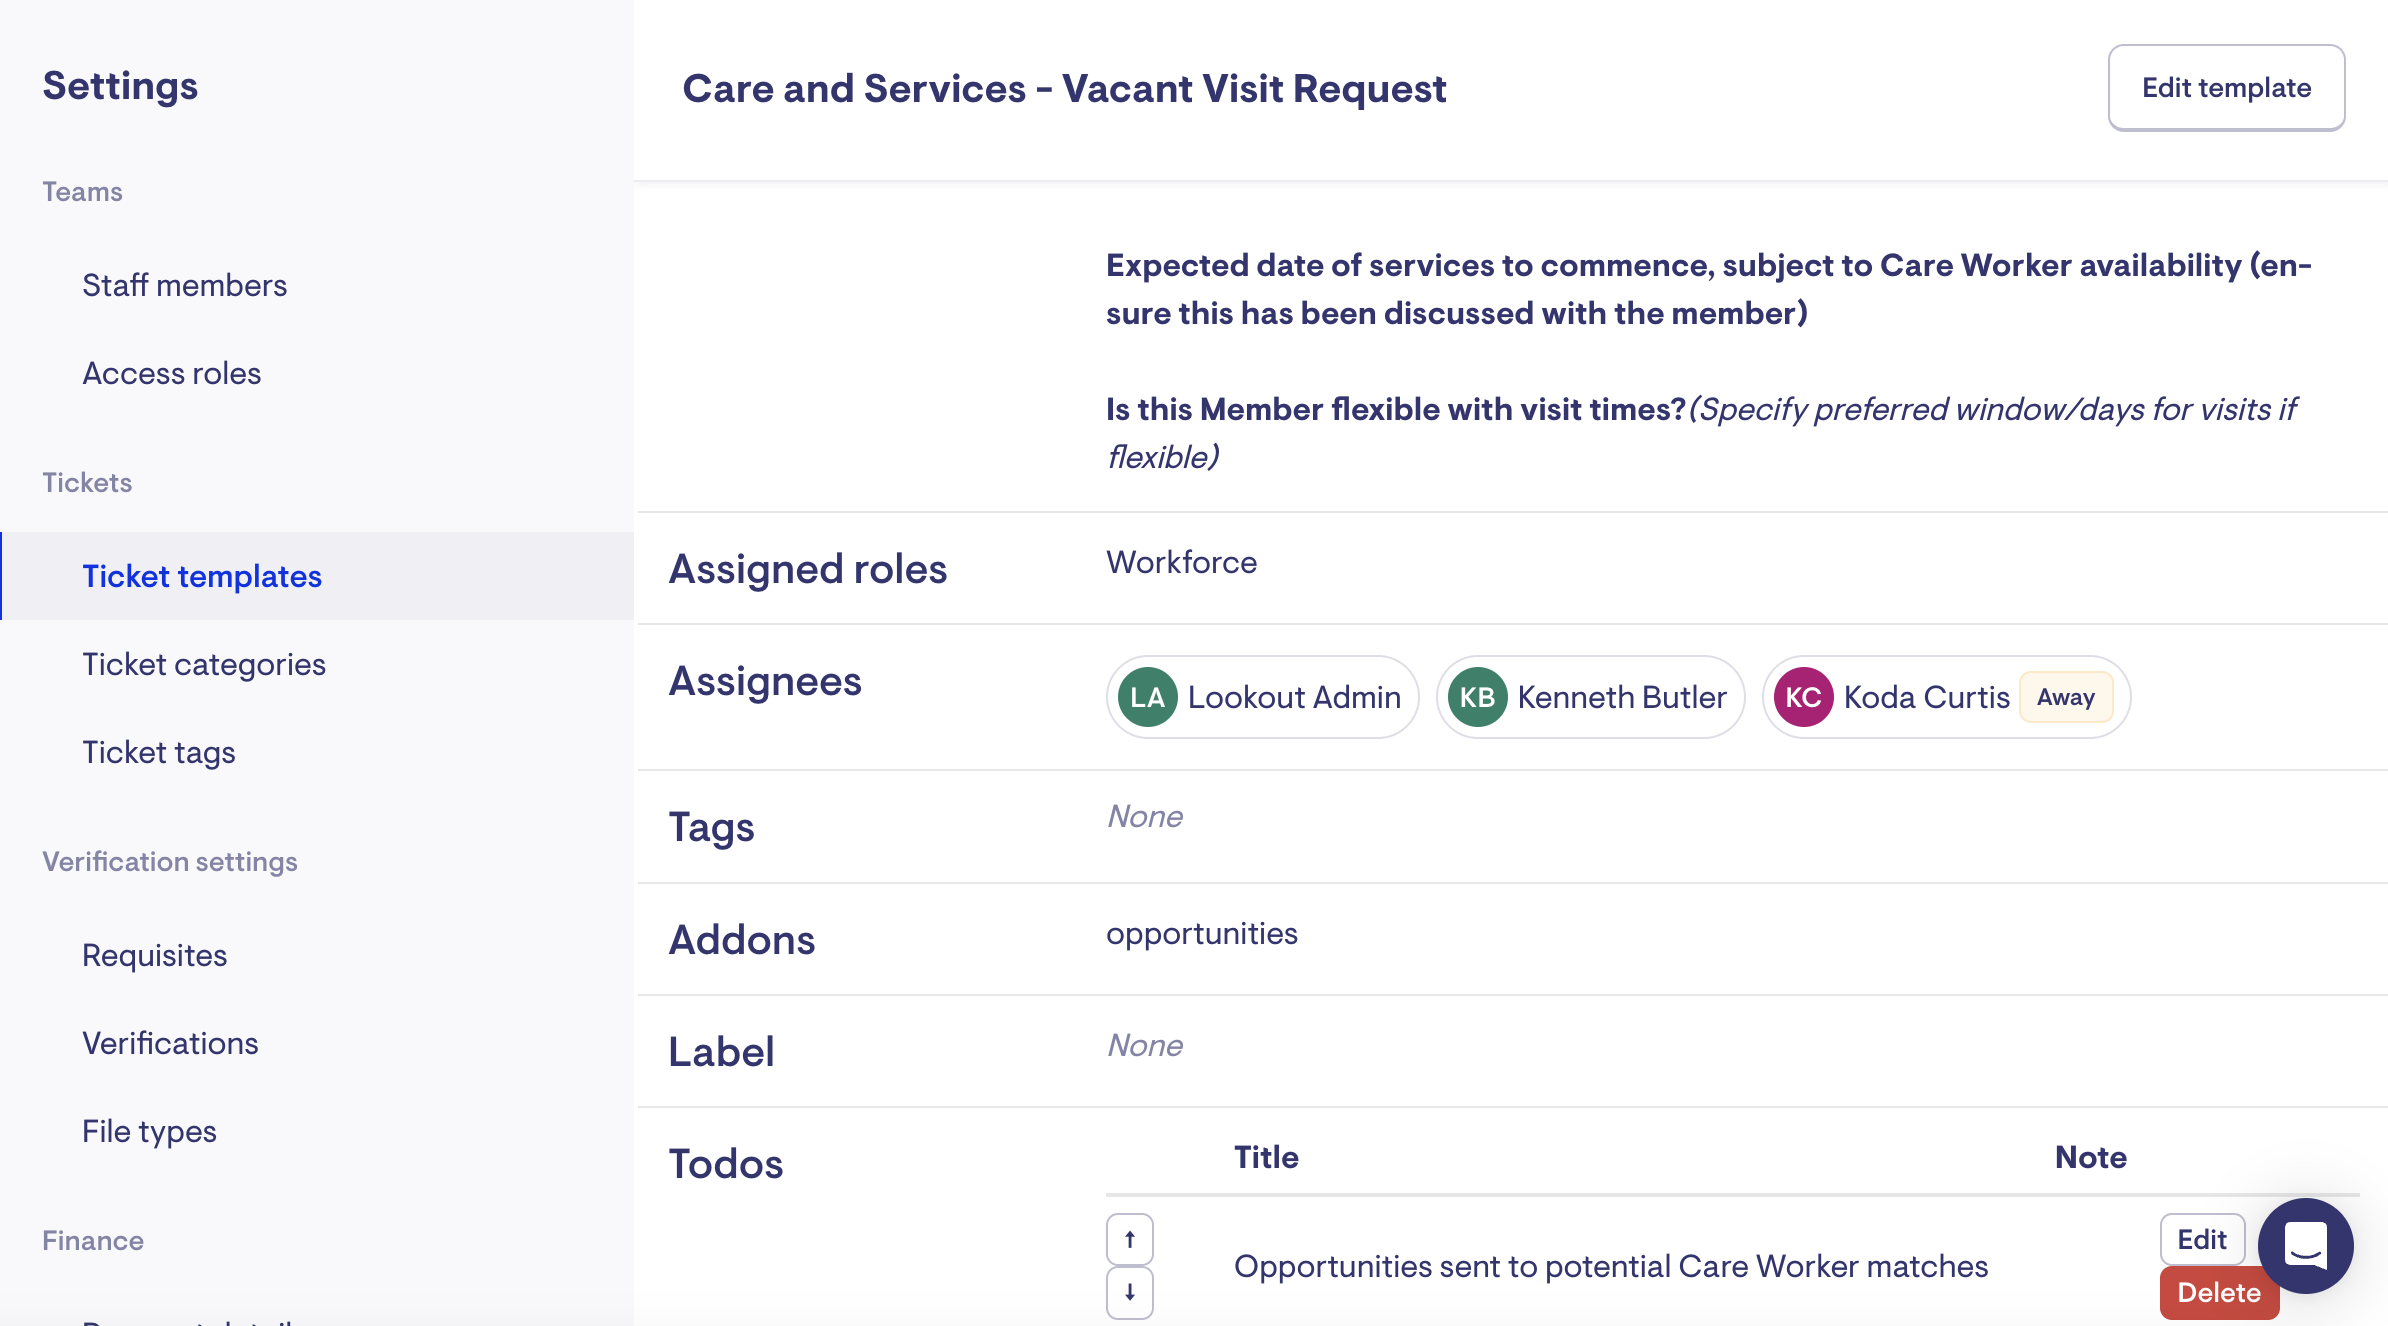Image resolution: width=2388 pixels, height=1326 pixels.
Task: Click the Lookout Admin assignee name
Action: point(1294,697)
